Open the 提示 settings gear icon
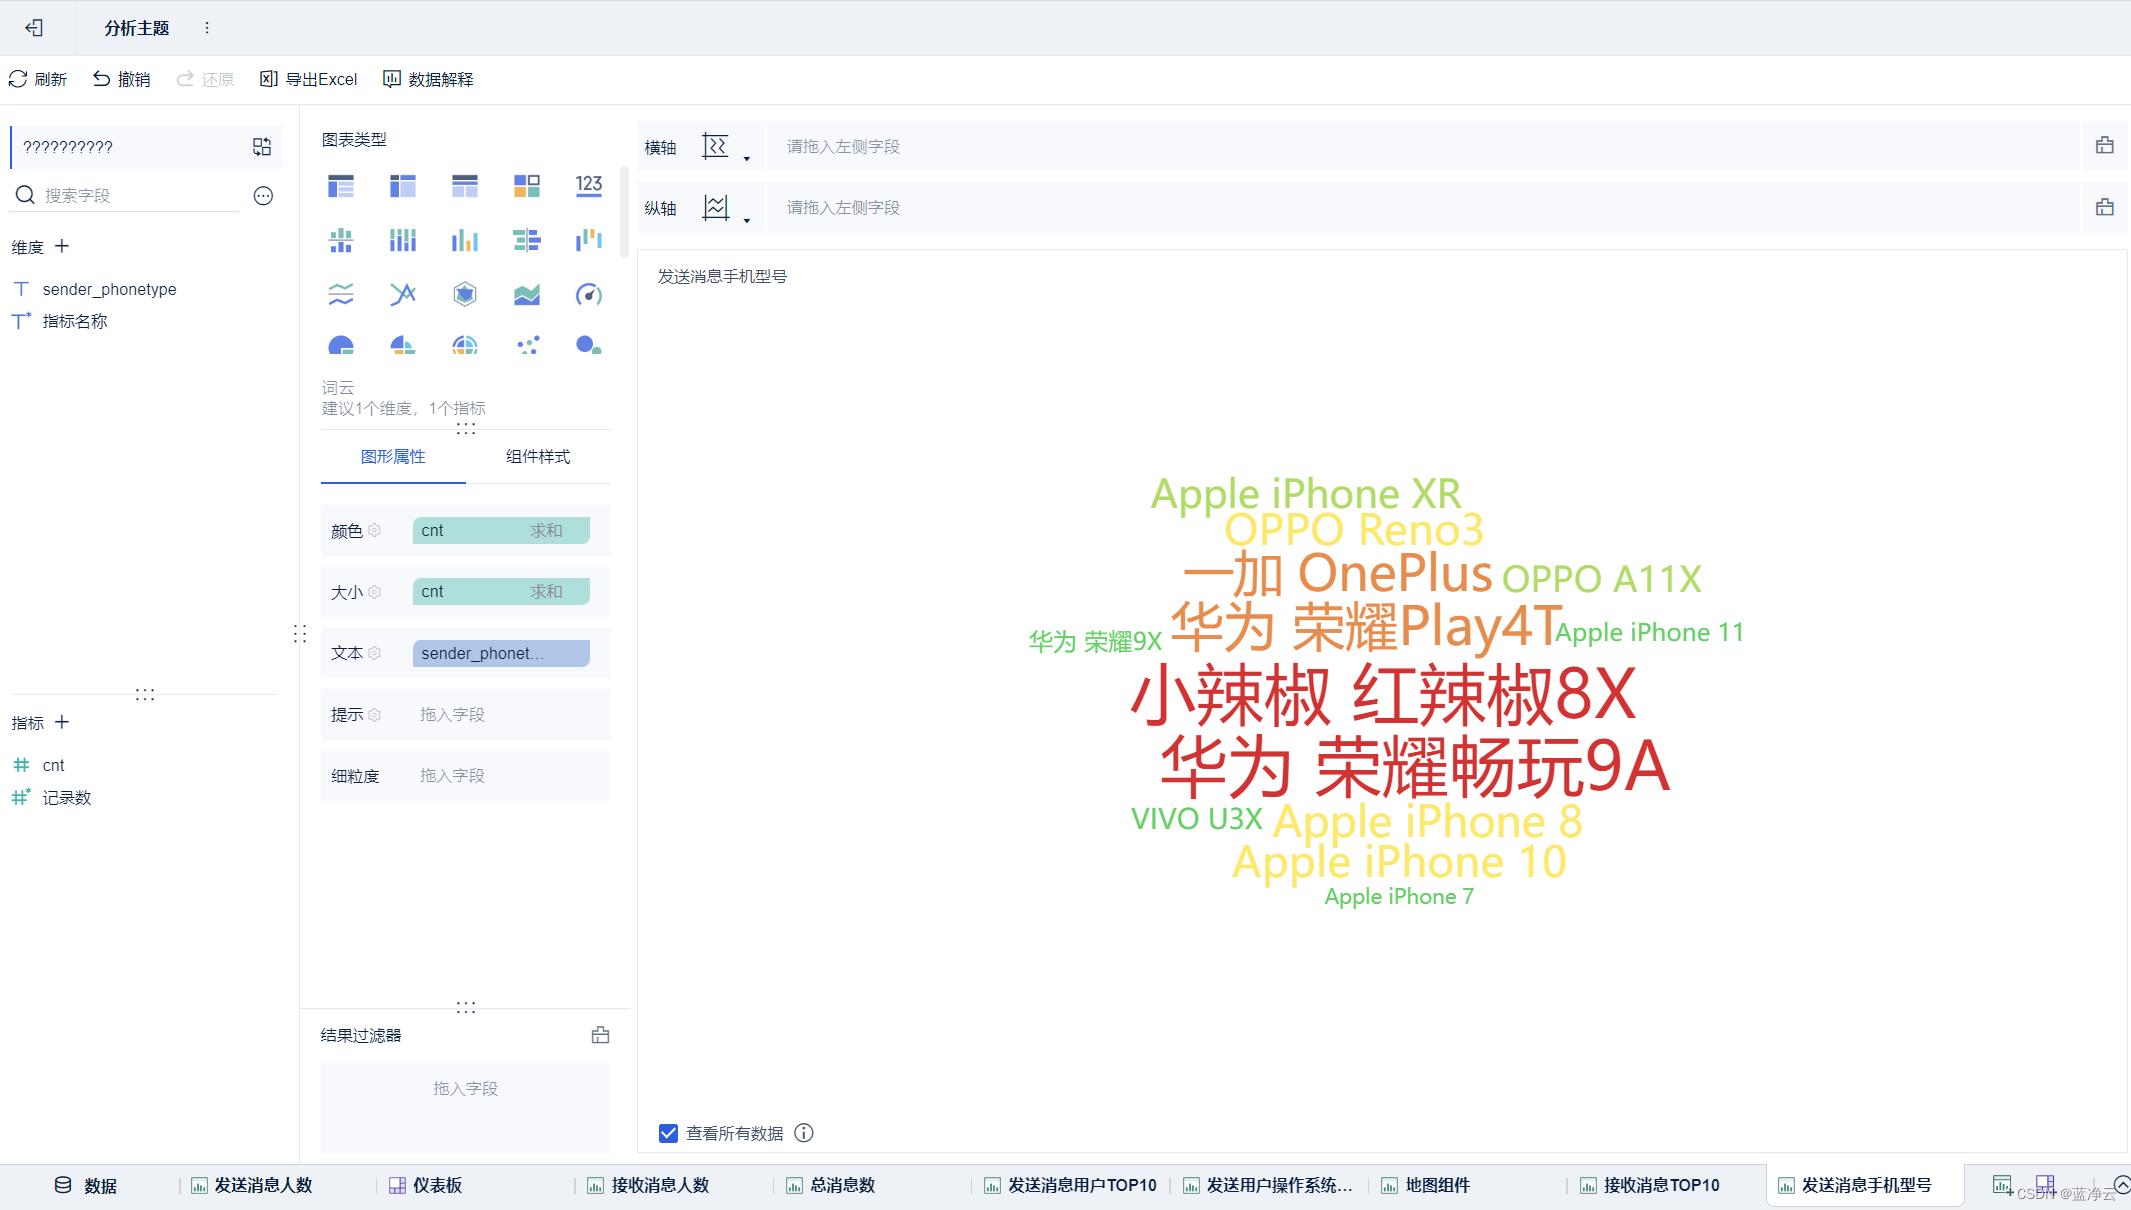The width and height of the screenshot is (2131, 1210). (x=374, y=714)
